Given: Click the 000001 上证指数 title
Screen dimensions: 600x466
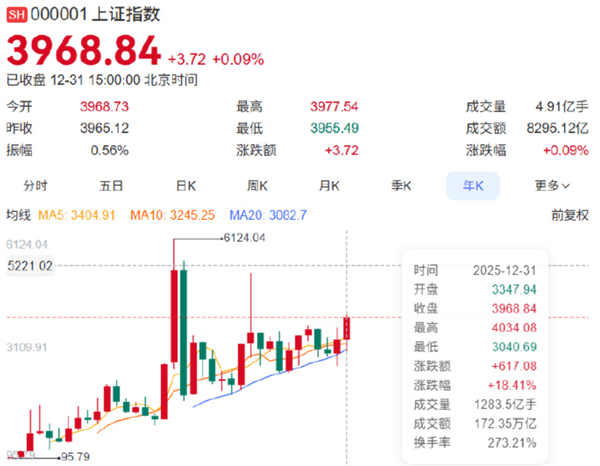Looking at the screenshot, I should point(95,15).
